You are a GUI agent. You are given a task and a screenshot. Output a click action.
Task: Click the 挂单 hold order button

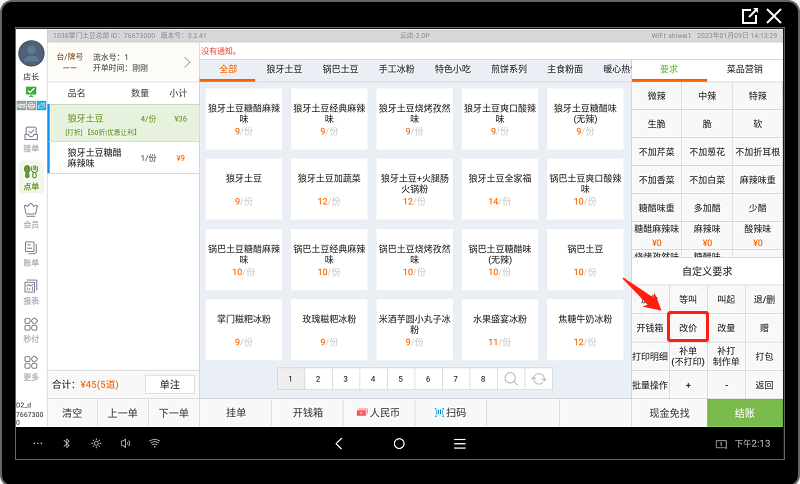236,413
